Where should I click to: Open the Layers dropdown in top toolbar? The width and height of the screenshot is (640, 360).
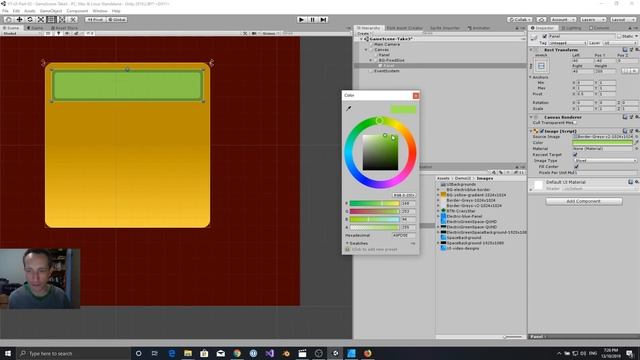click(x=592, y=20)
